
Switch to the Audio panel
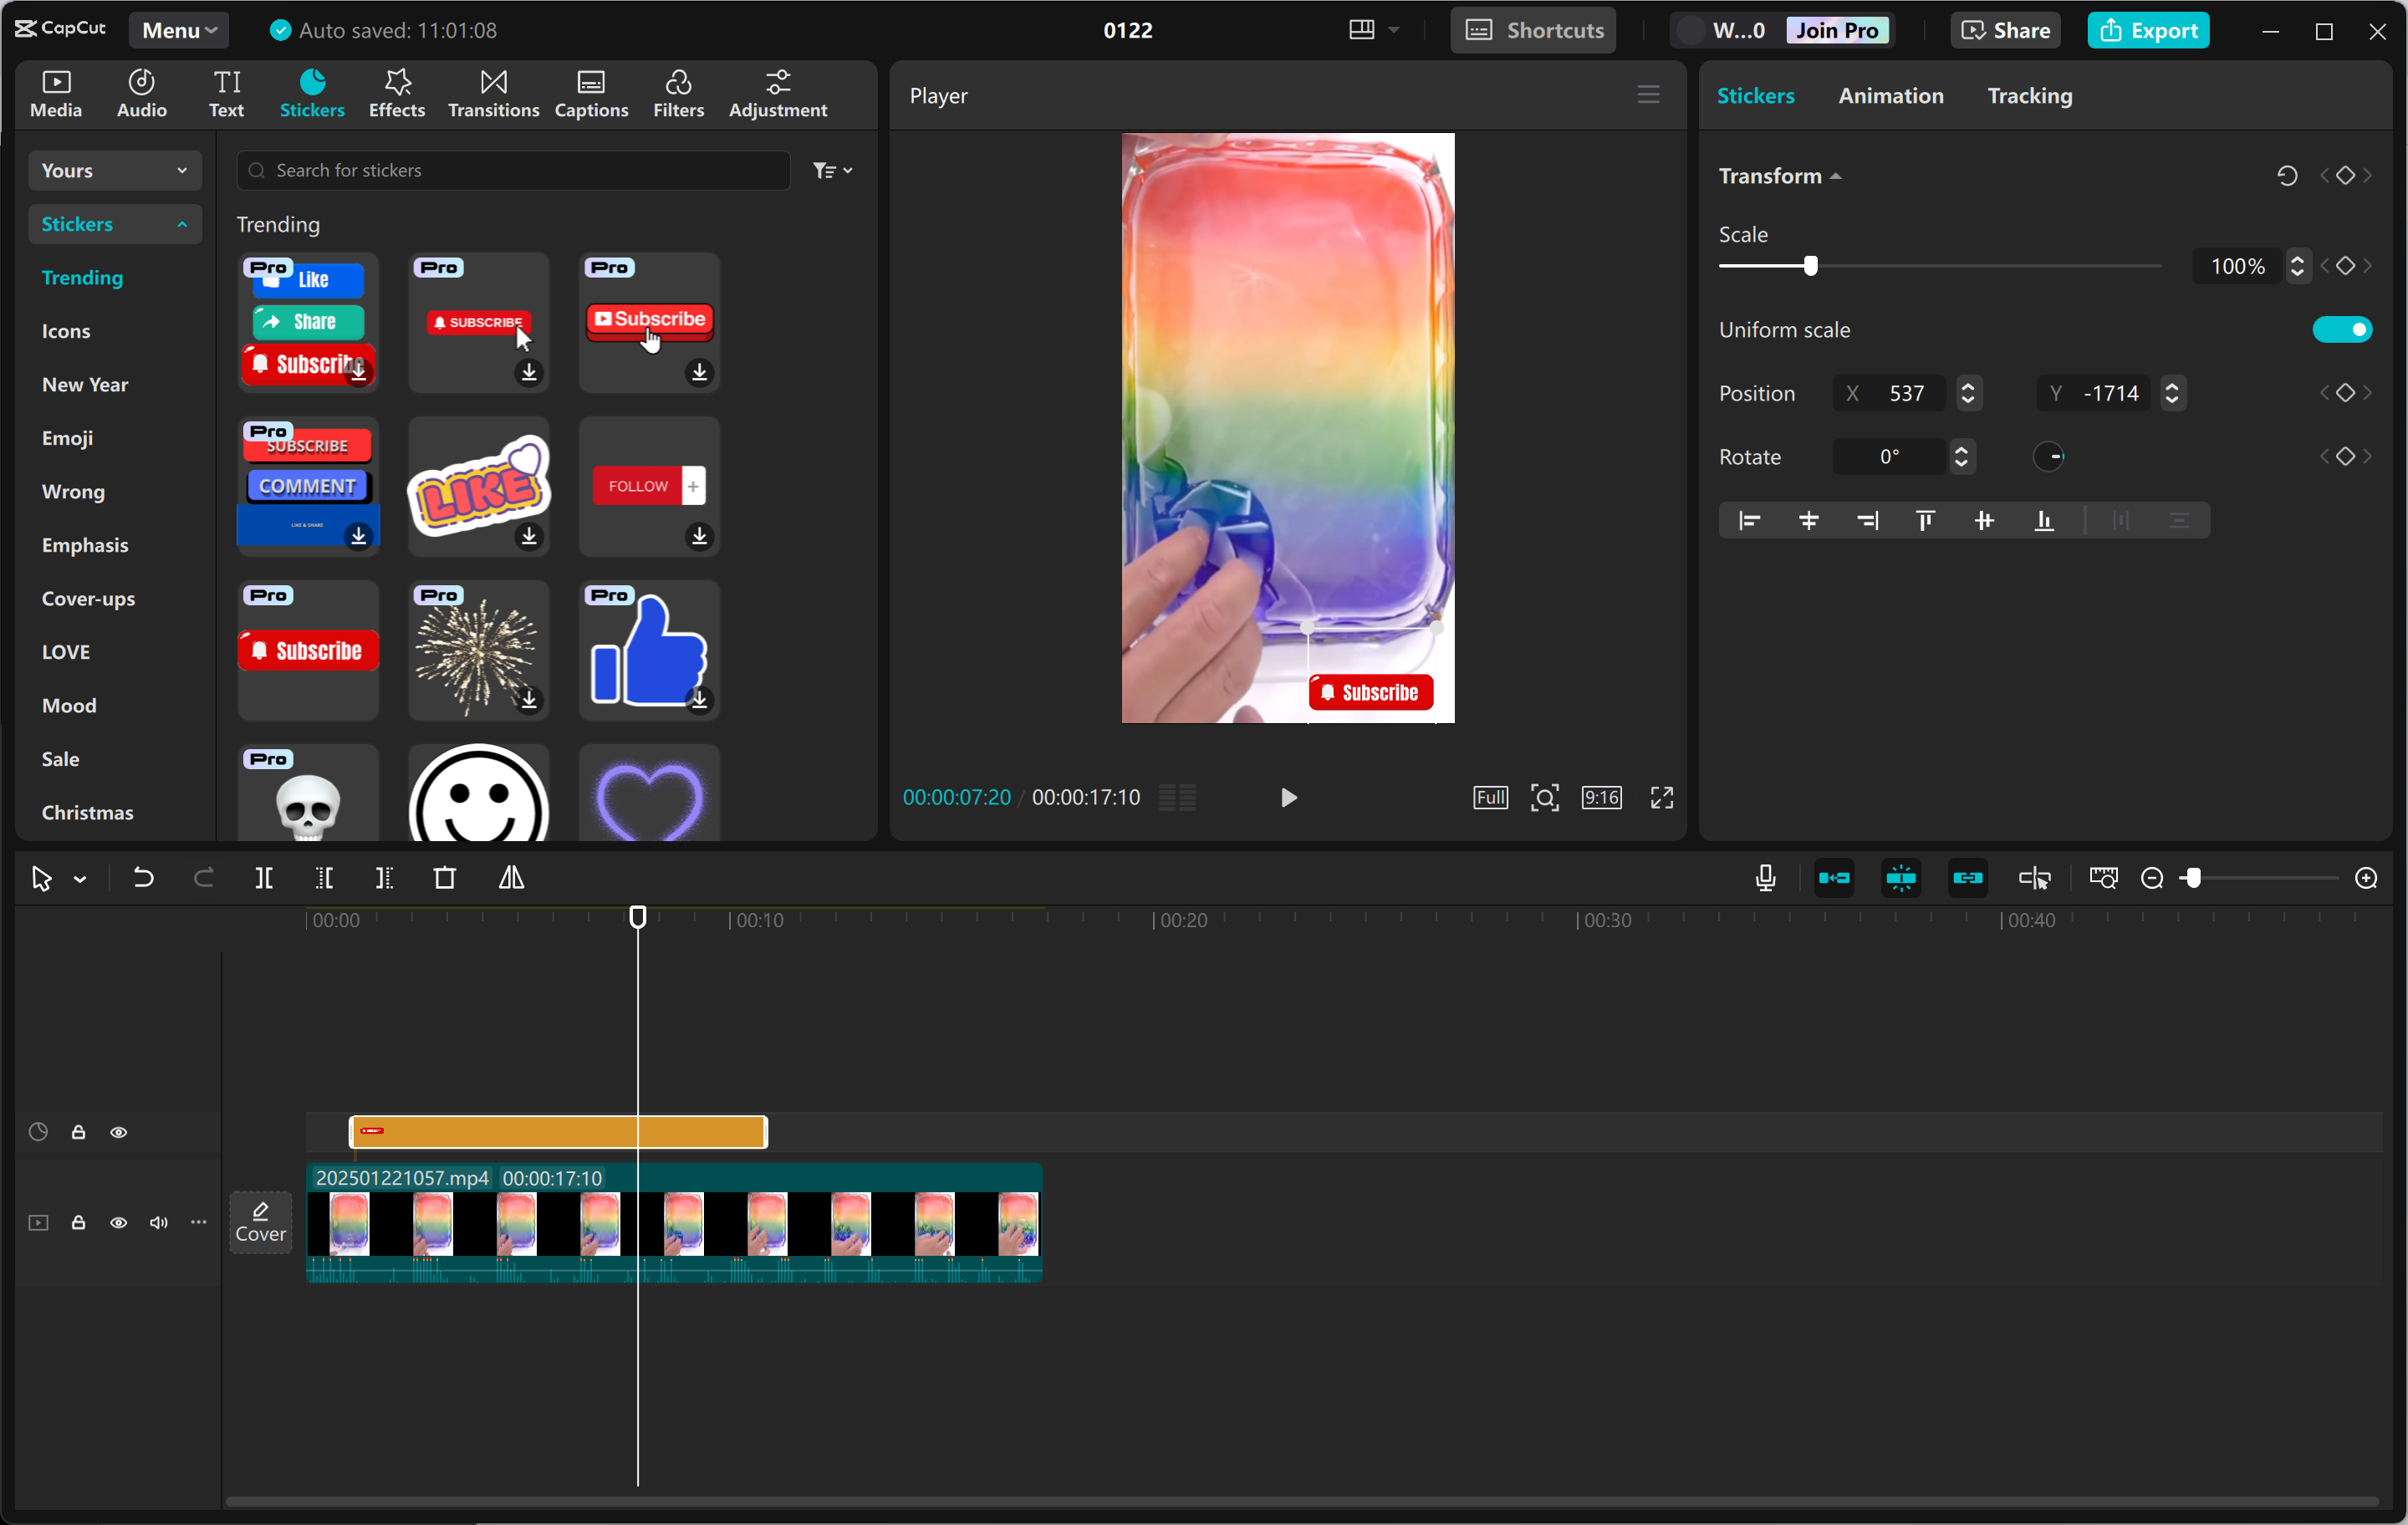coord(140,92)
